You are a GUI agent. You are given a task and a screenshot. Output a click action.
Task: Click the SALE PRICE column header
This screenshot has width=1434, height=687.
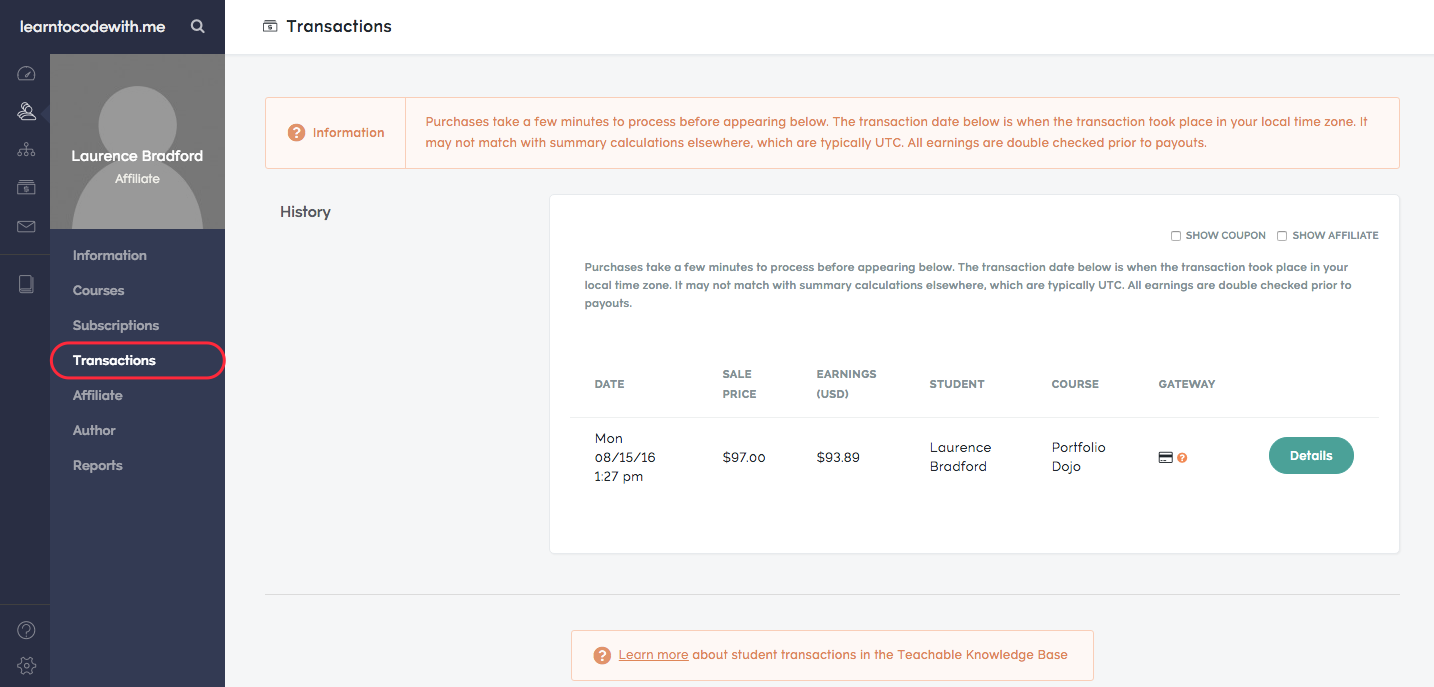[739, 384]
